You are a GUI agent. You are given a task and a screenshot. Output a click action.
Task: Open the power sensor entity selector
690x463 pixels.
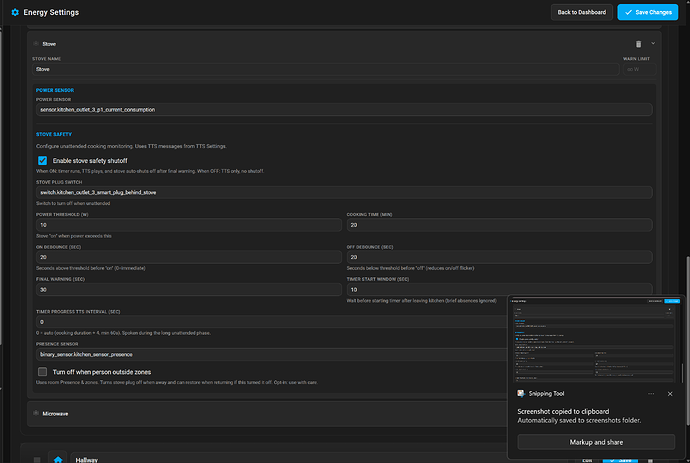(x=344, y=110)
